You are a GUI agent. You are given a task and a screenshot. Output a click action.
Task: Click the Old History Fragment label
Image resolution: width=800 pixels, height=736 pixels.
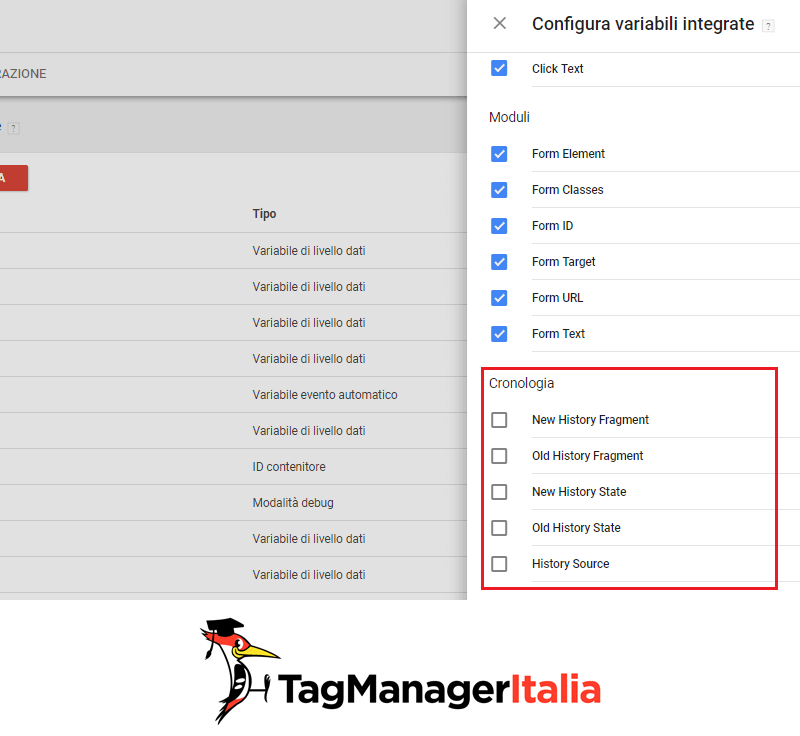(587, 456)
